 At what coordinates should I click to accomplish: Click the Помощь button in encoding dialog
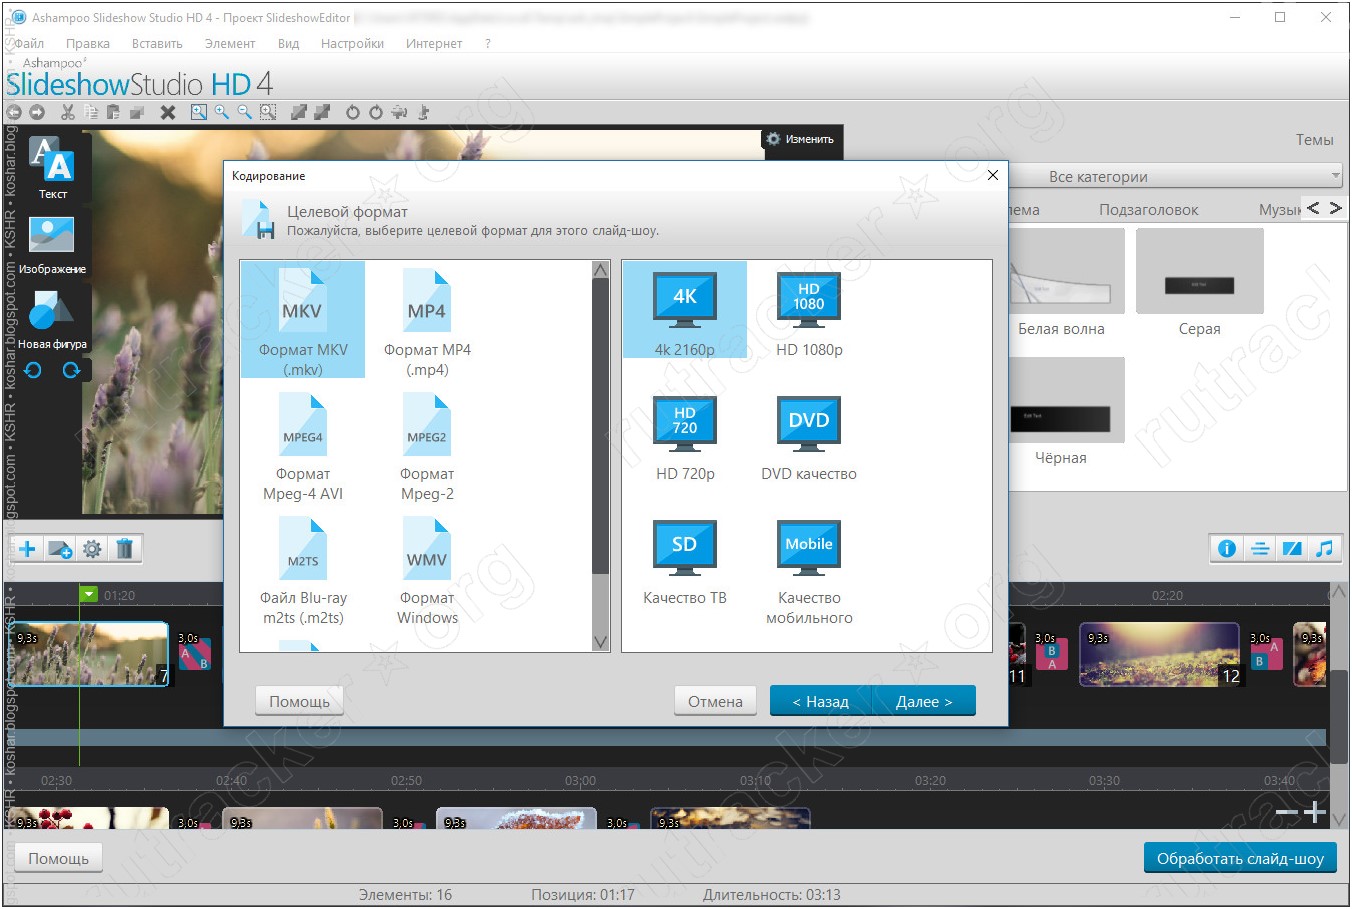(299, 701)
